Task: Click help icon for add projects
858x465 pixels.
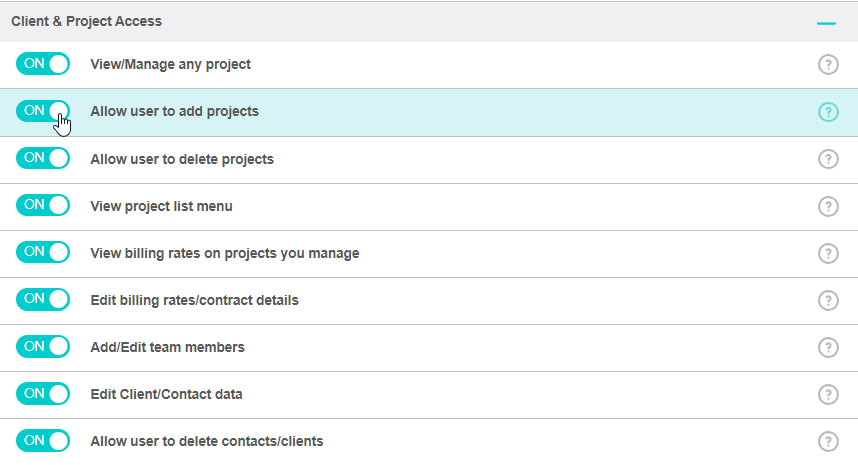Action: click(828, 112)
